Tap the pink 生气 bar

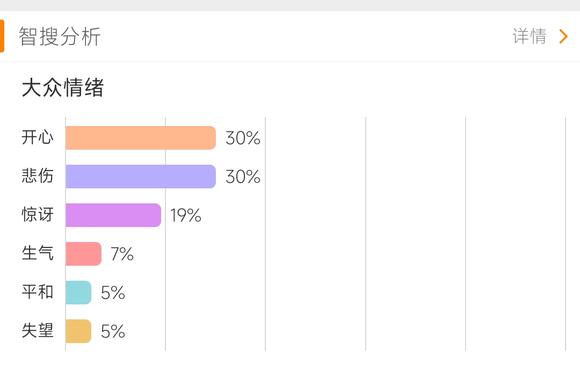tap(83, 254)
